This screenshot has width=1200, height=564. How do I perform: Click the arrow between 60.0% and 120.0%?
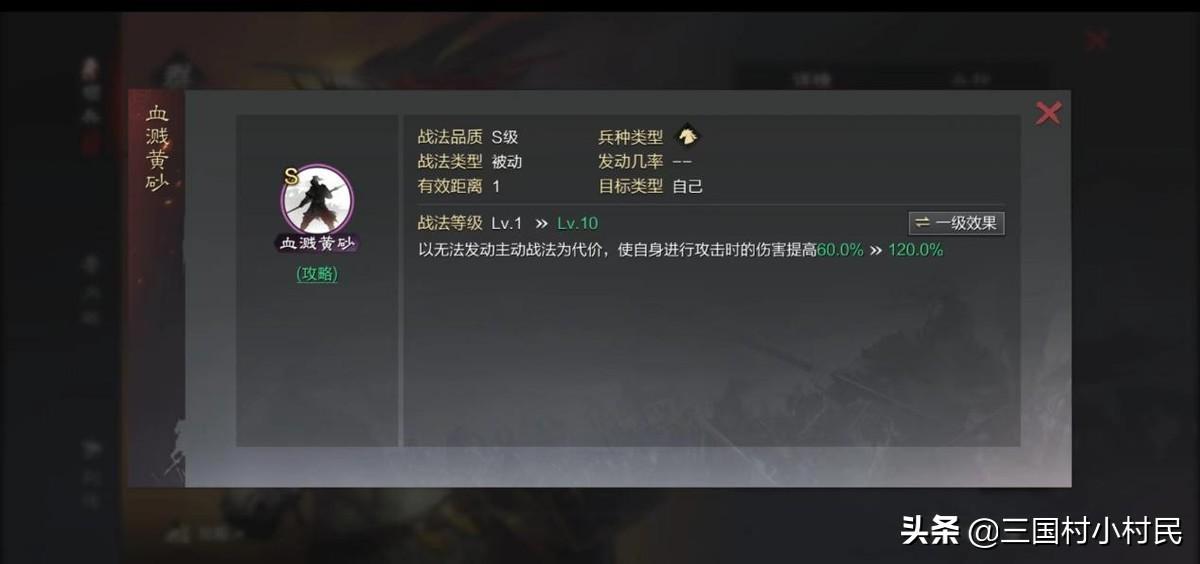876,250
